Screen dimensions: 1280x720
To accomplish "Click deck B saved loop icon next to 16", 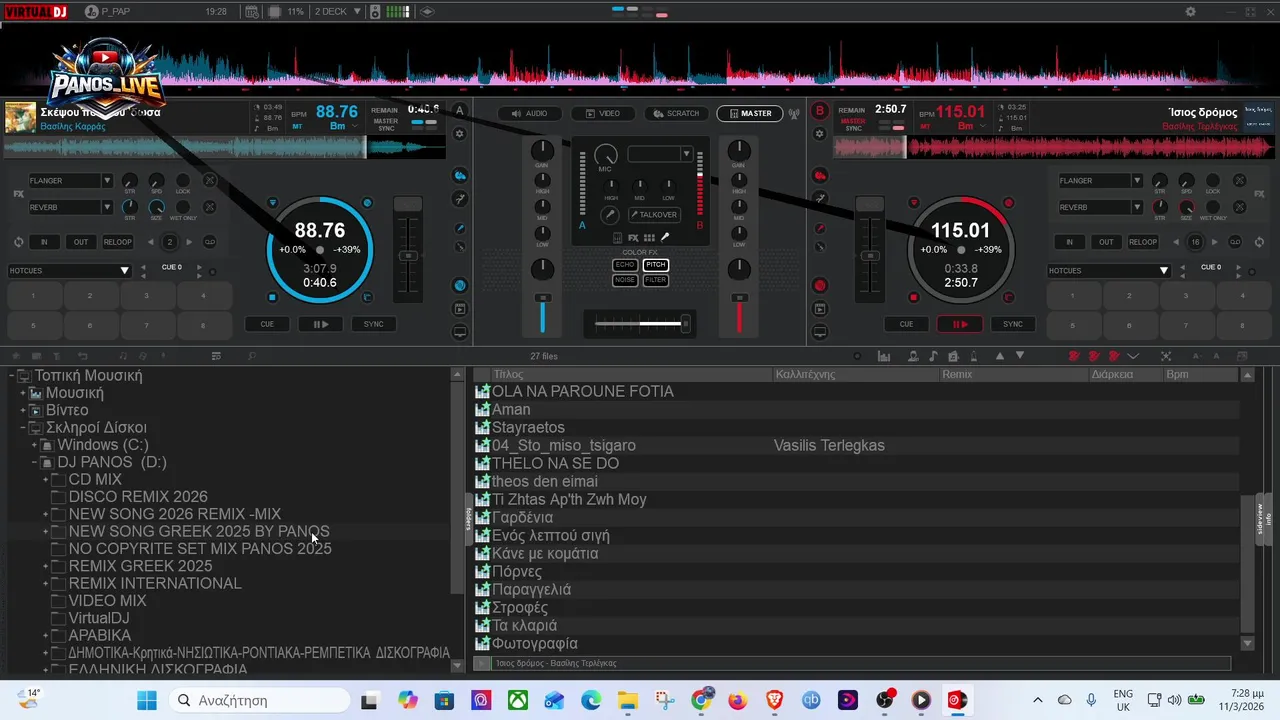I will [1235, 242].
